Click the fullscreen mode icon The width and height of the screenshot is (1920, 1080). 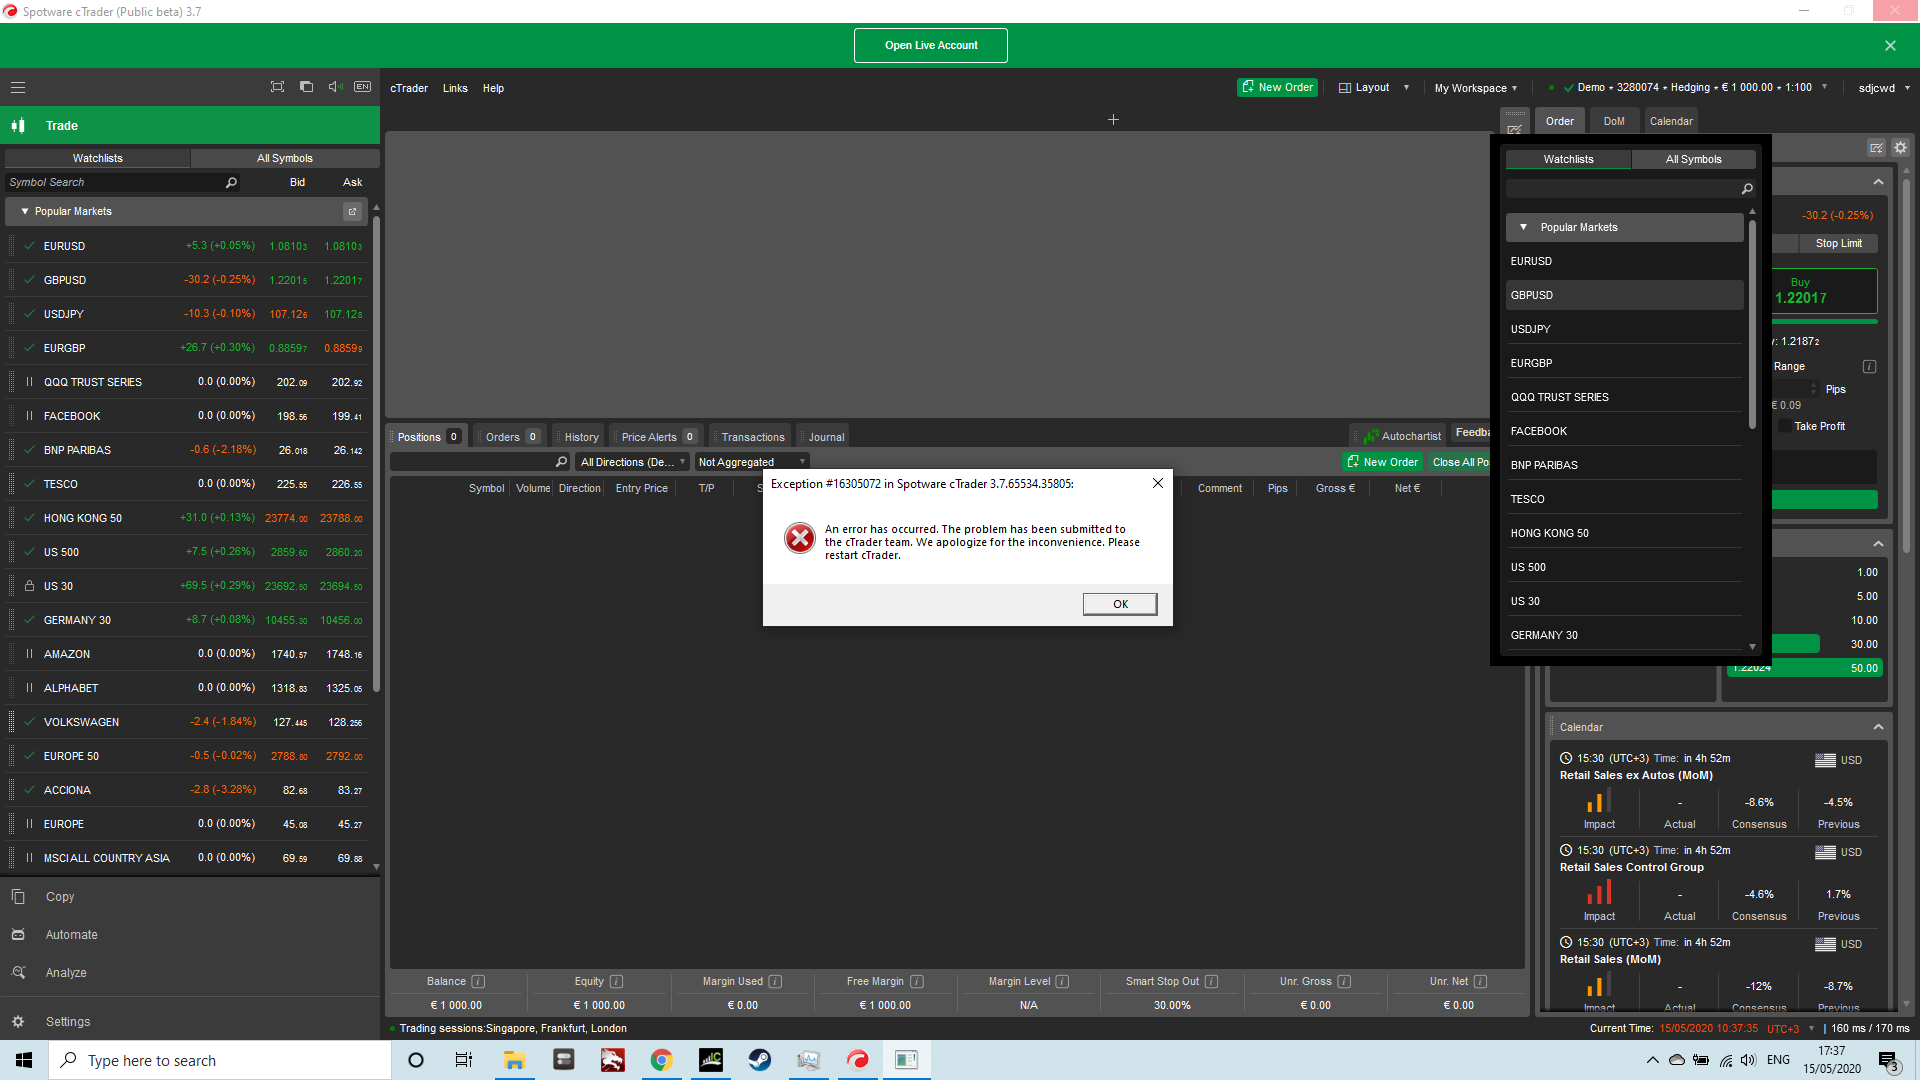pos(277,87)
